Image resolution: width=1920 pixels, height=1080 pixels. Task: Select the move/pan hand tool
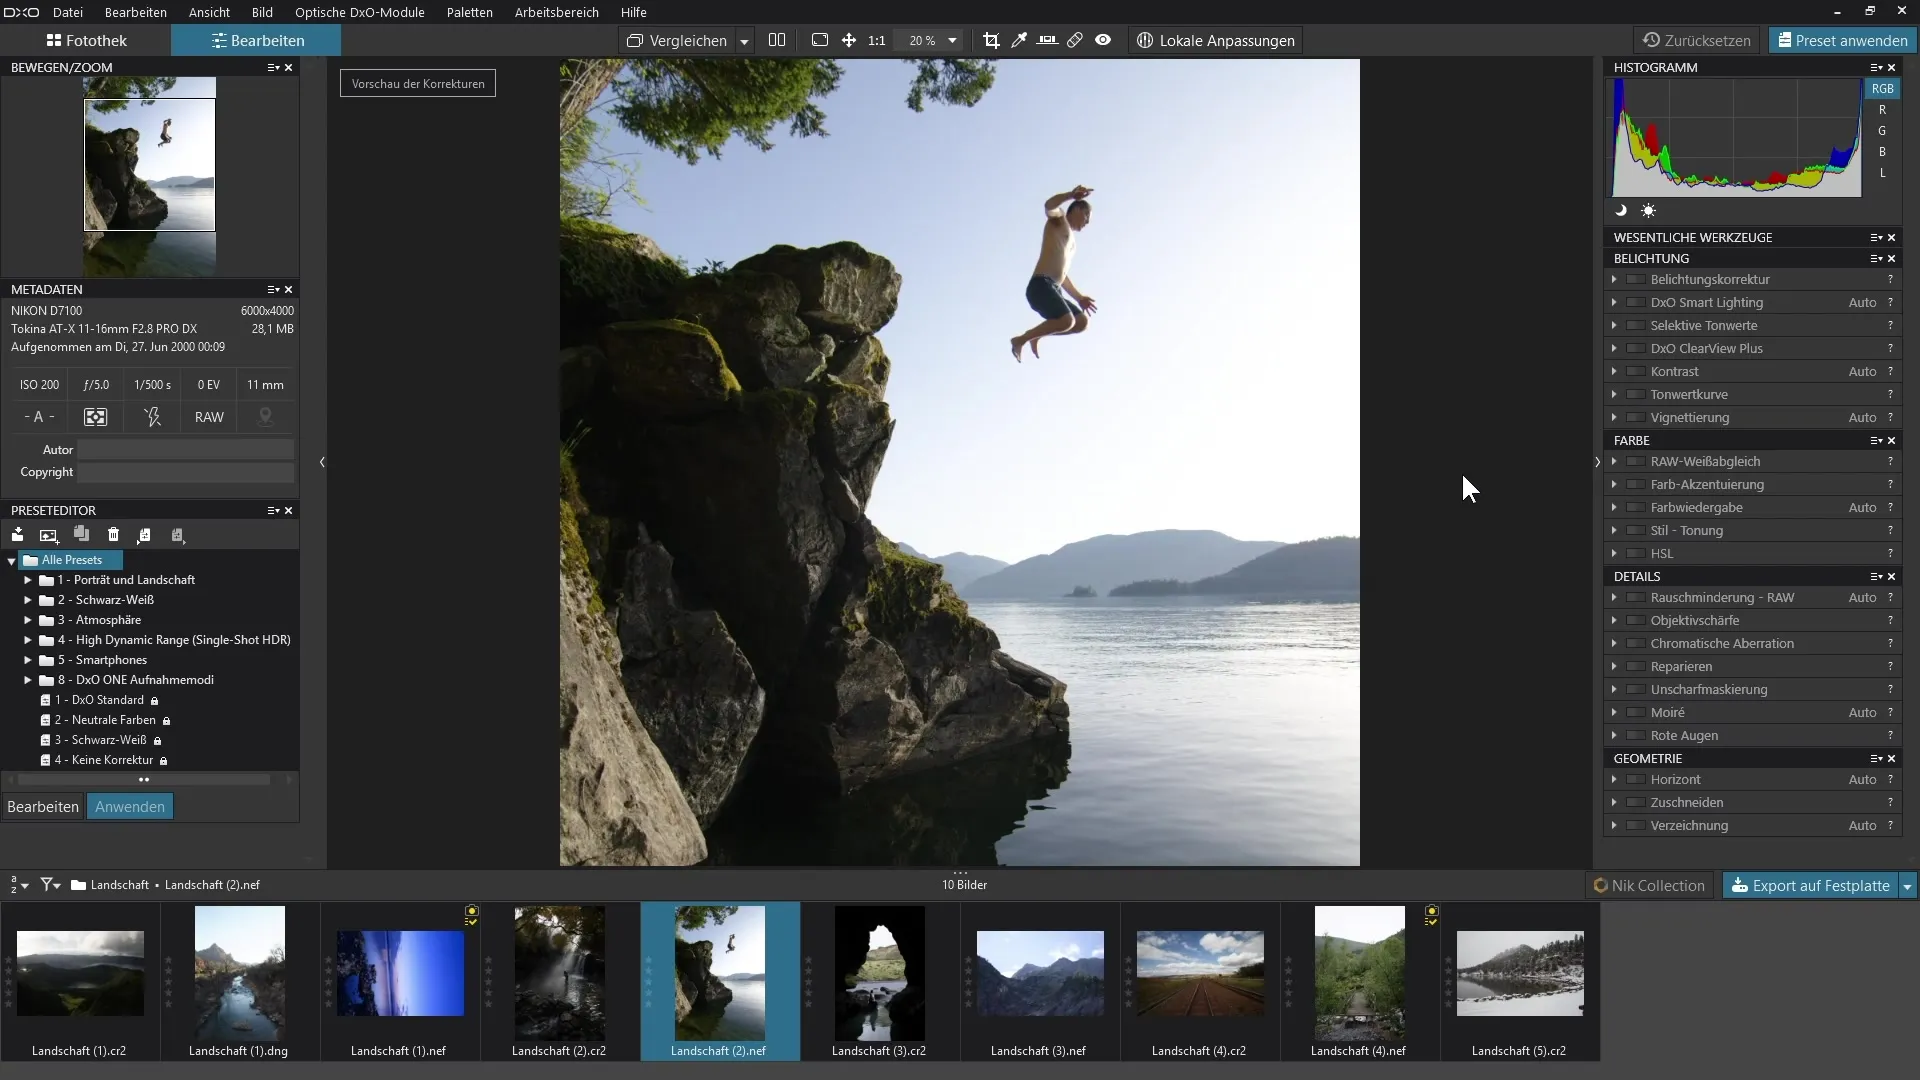(849, 40)
